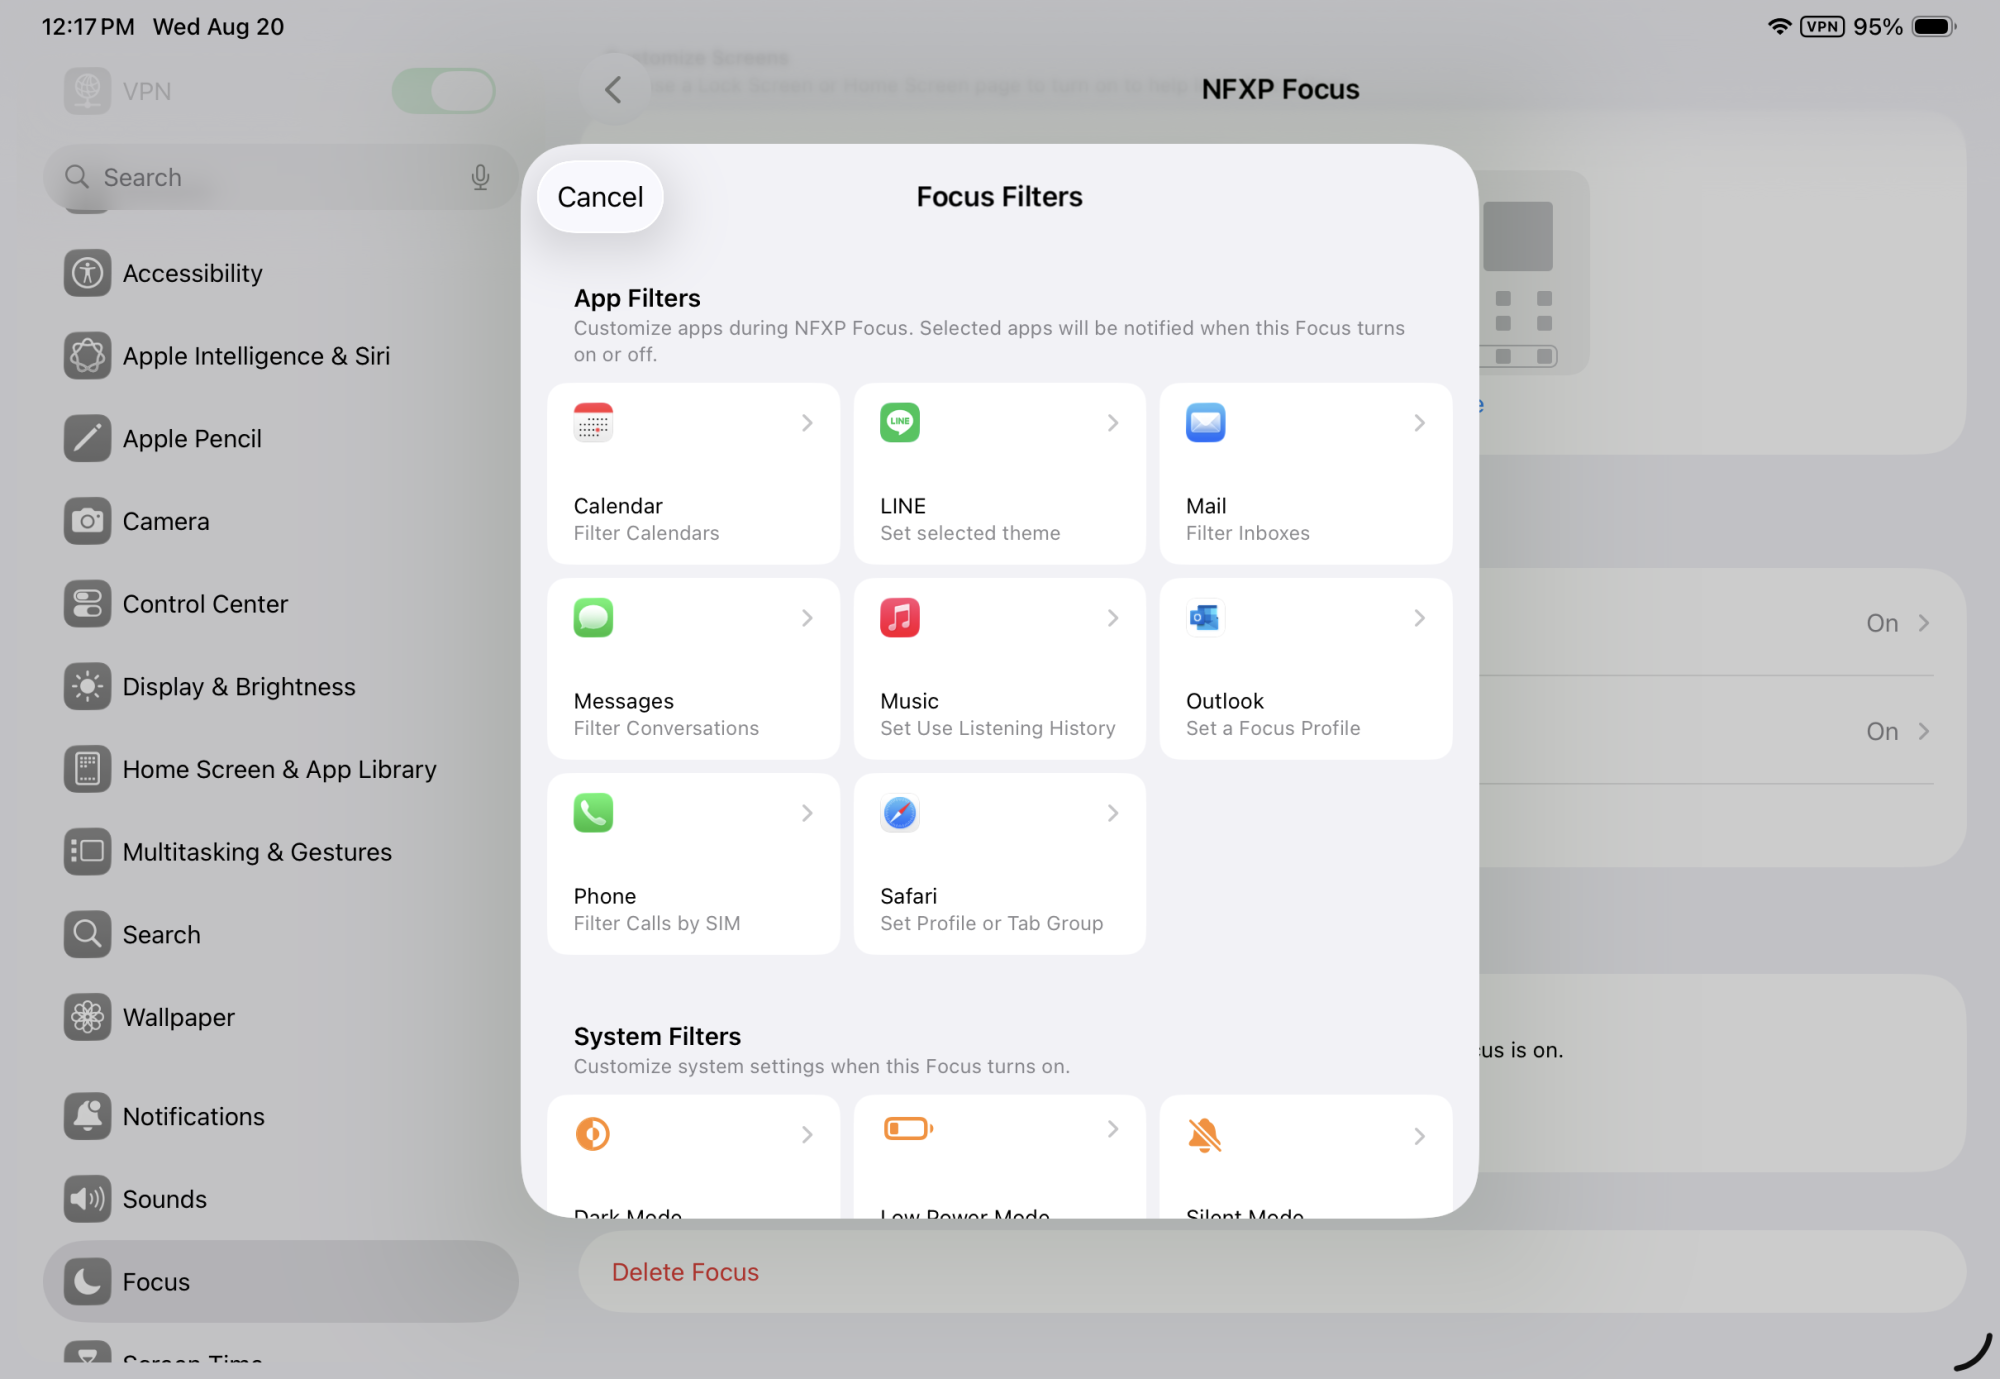Open the Music filter icon
The height and width of the screenshot is (1379, 2000).
899,617
